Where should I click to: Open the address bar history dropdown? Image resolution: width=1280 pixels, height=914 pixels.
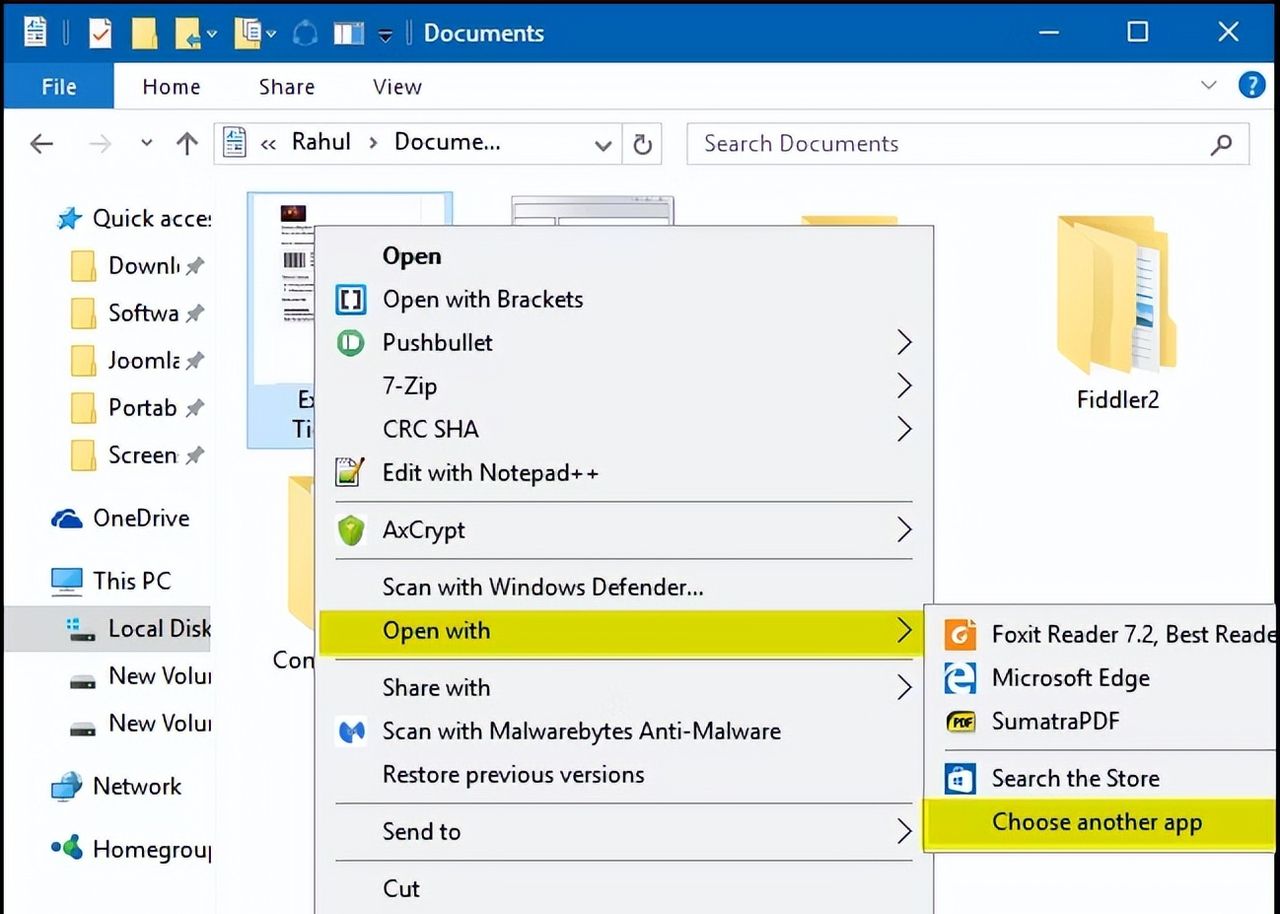(603, 145)
